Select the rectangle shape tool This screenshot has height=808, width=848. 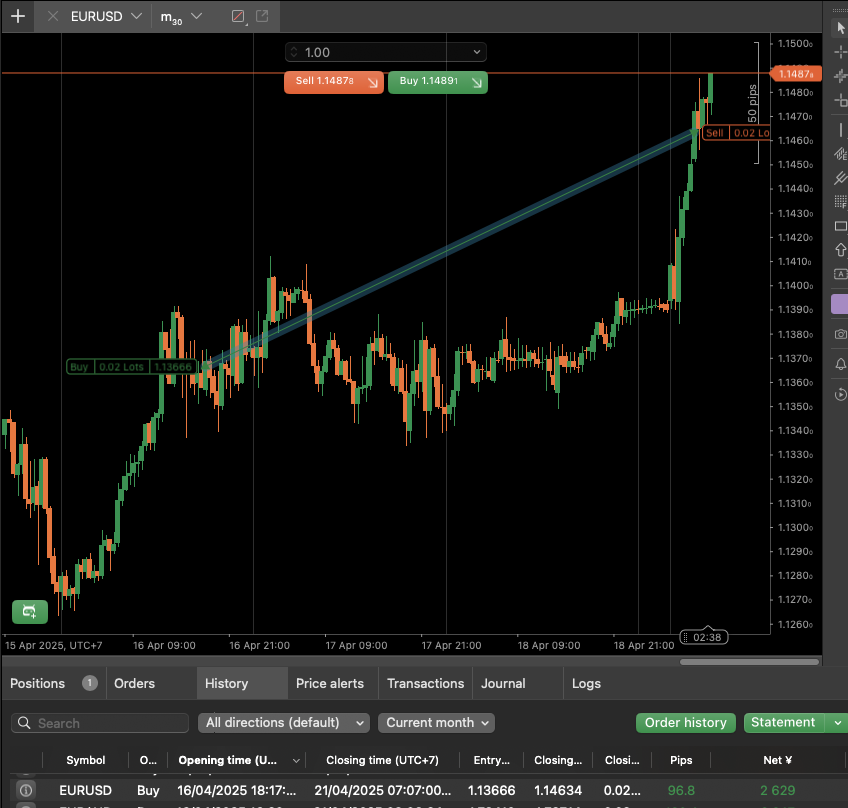pos(840,226)
